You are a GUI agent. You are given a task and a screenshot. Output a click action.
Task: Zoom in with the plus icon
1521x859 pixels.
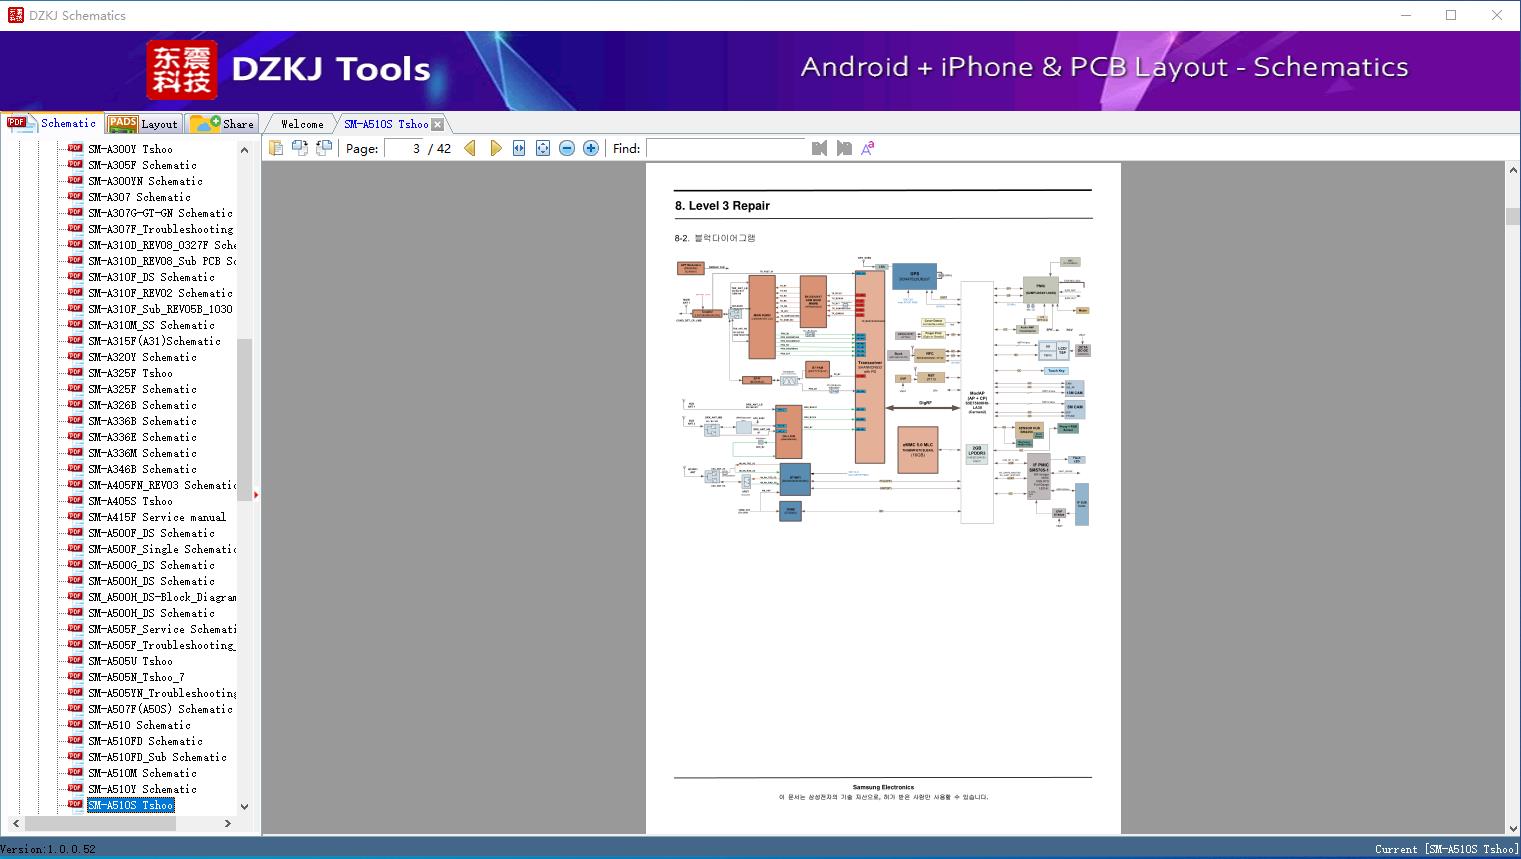click(591, 148)
